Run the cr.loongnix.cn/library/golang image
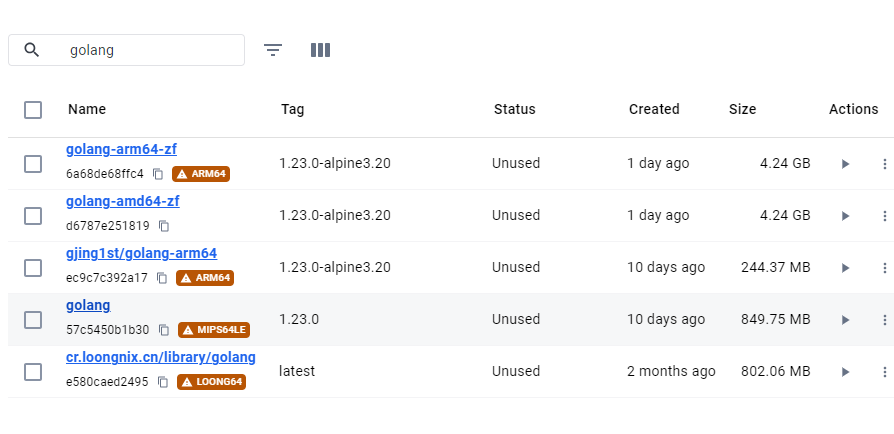The width and height of the screenshot is (894, 434). [x=845, y=372]
